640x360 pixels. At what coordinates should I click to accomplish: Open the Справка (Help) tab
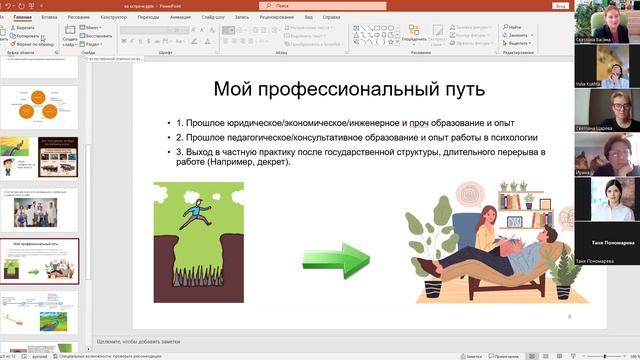(x=331, y=17)
